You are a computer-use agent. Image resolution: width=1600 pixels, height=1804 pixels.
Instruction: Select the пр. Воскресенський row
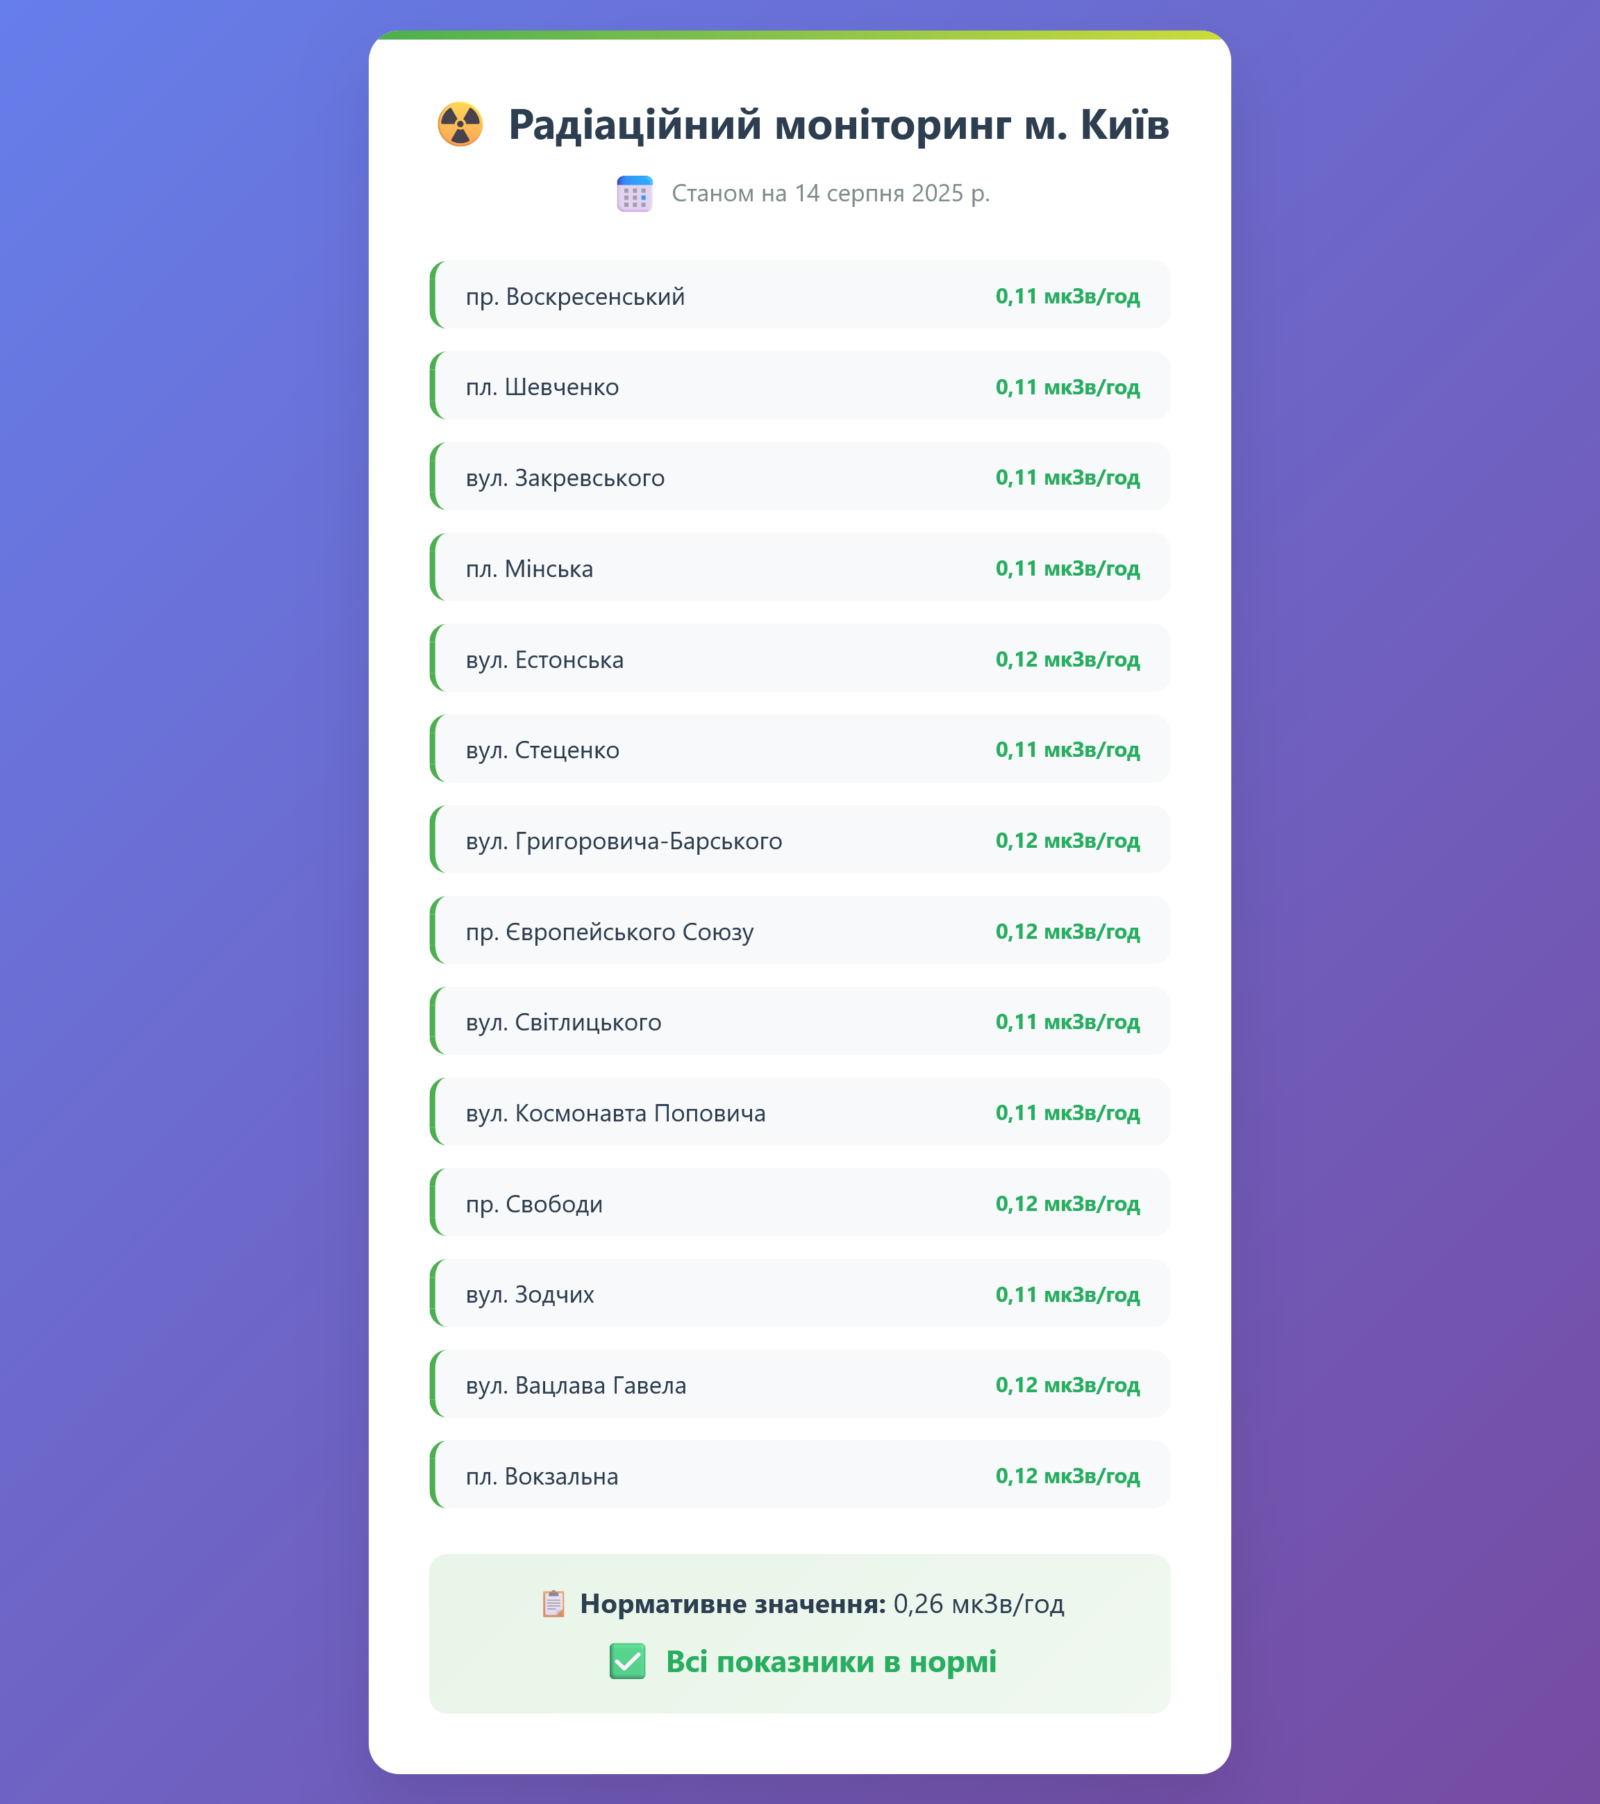coord(800,295)
